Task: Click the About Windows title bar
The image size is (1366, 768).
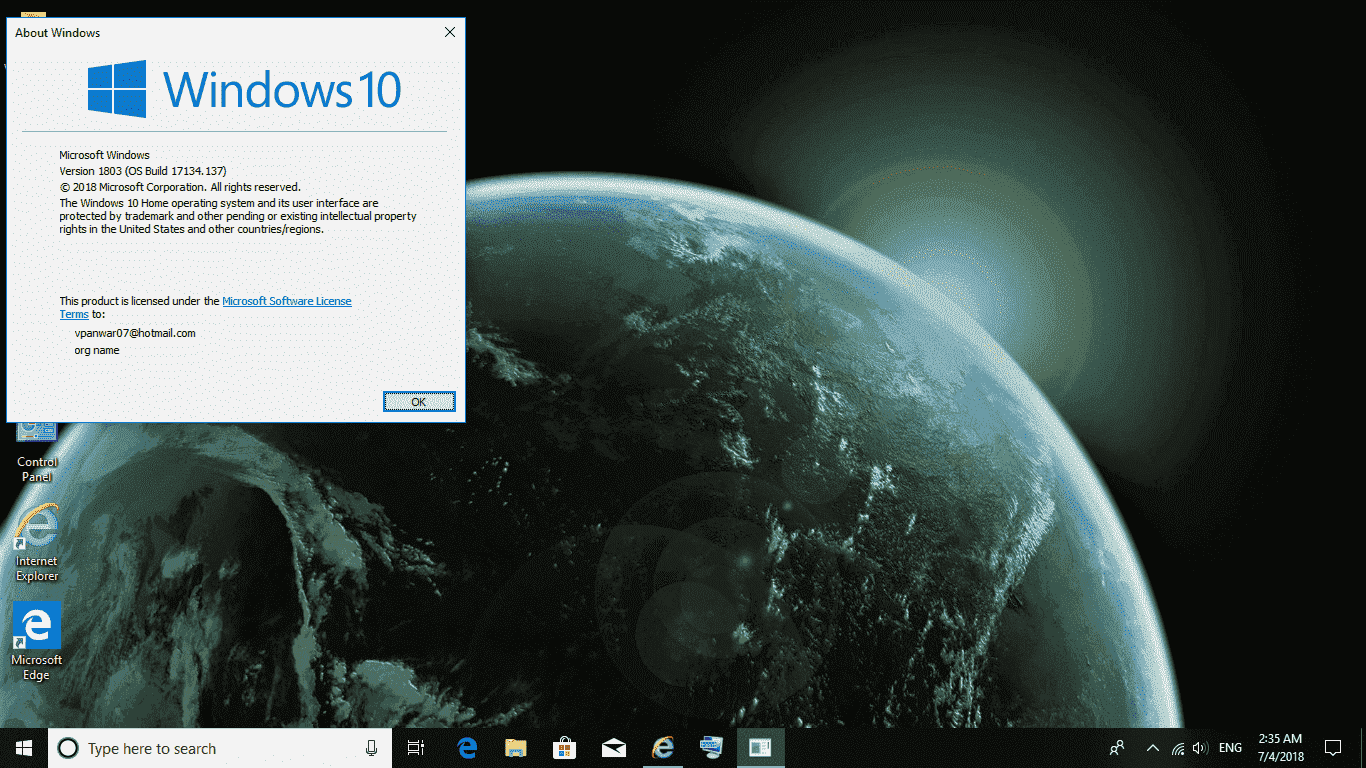Action: 220,32
